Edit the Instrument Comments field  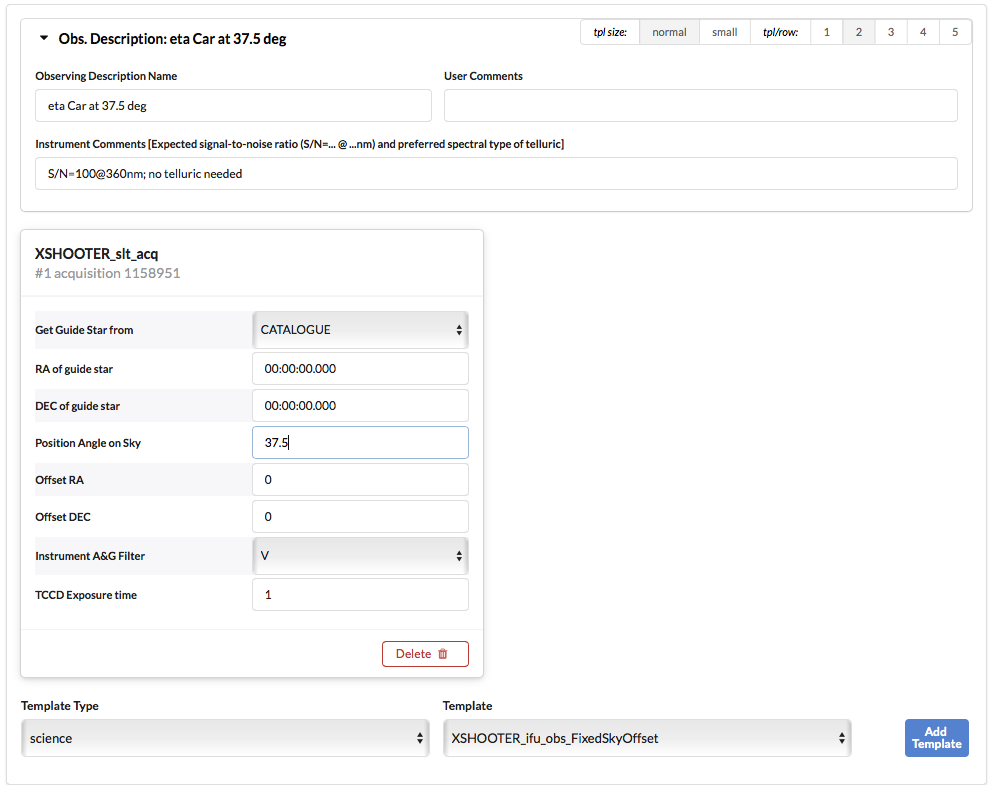coord(496,173)
